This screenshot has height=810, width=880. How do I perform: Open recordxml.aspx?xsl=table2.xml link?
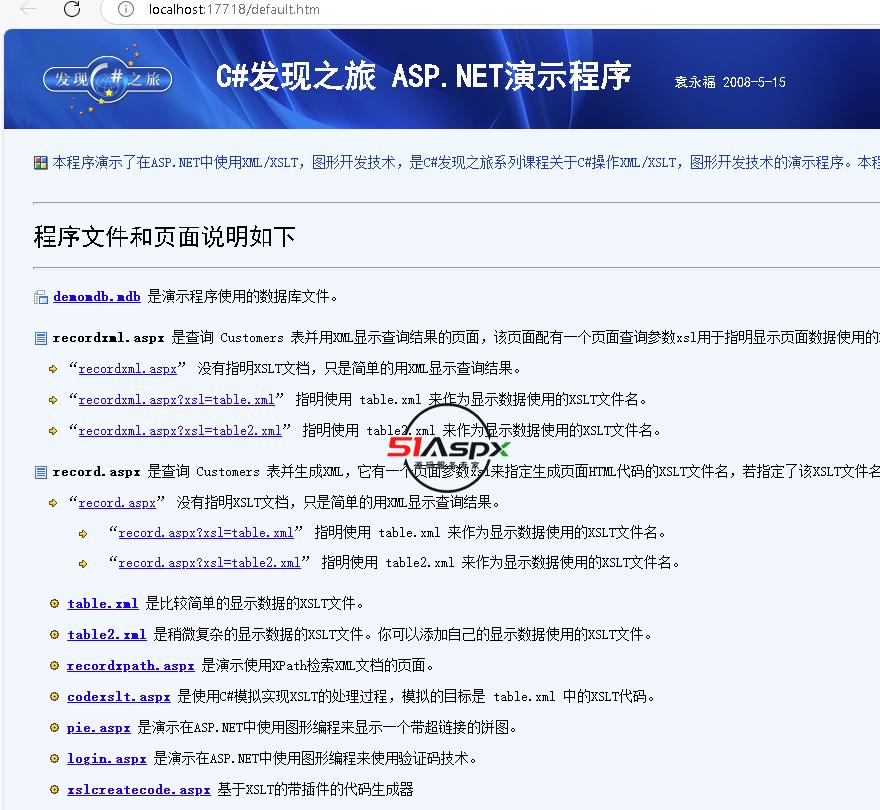(x=180, y=431)
